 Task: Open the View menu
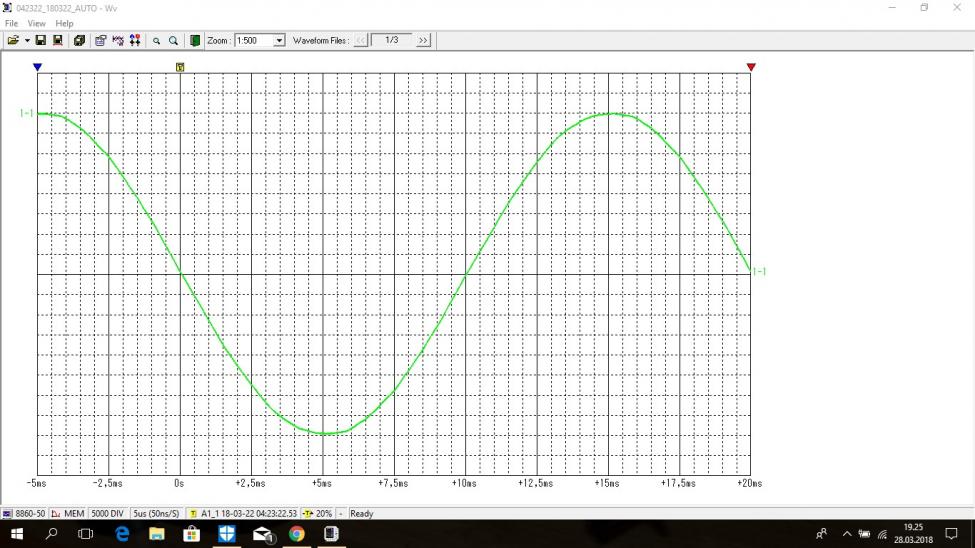coord(36,23)
